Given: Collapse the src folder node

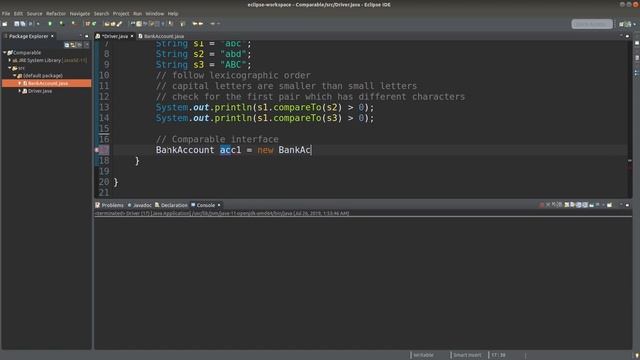Looking at the screenshot, I should [x=10, y=68].
